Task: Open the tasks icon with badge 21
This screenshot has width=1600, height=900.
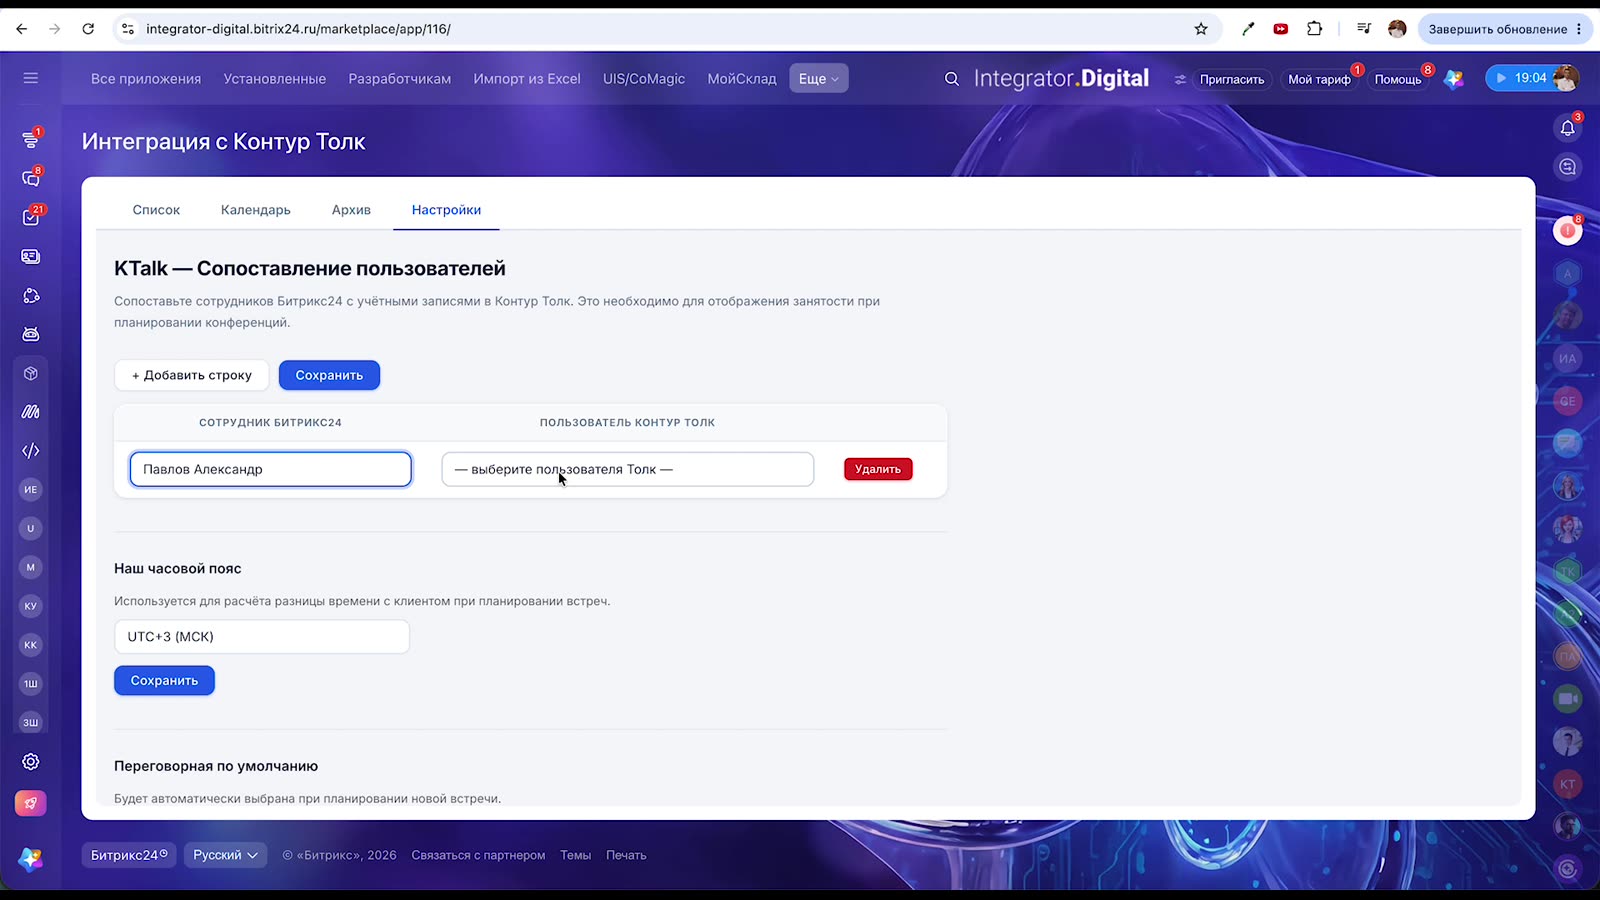Action: [x=31, y=217]
